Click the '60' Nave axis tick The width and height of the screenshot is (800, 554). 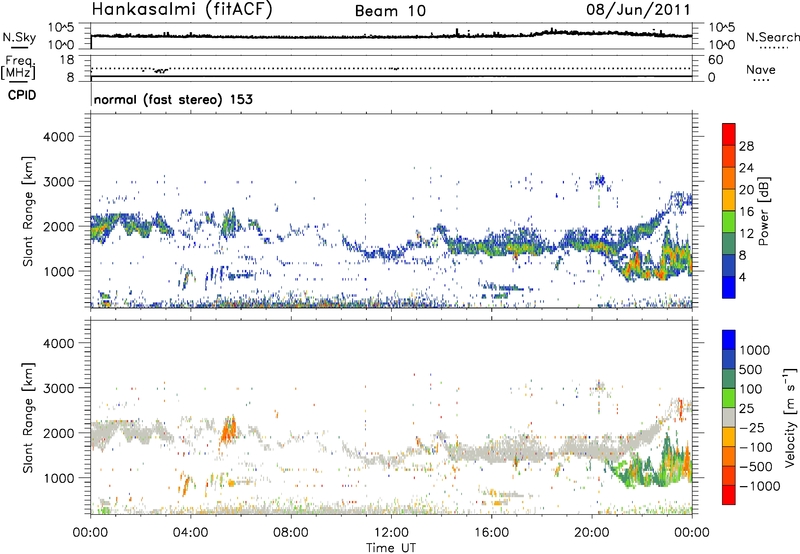[x=715, y=60]
